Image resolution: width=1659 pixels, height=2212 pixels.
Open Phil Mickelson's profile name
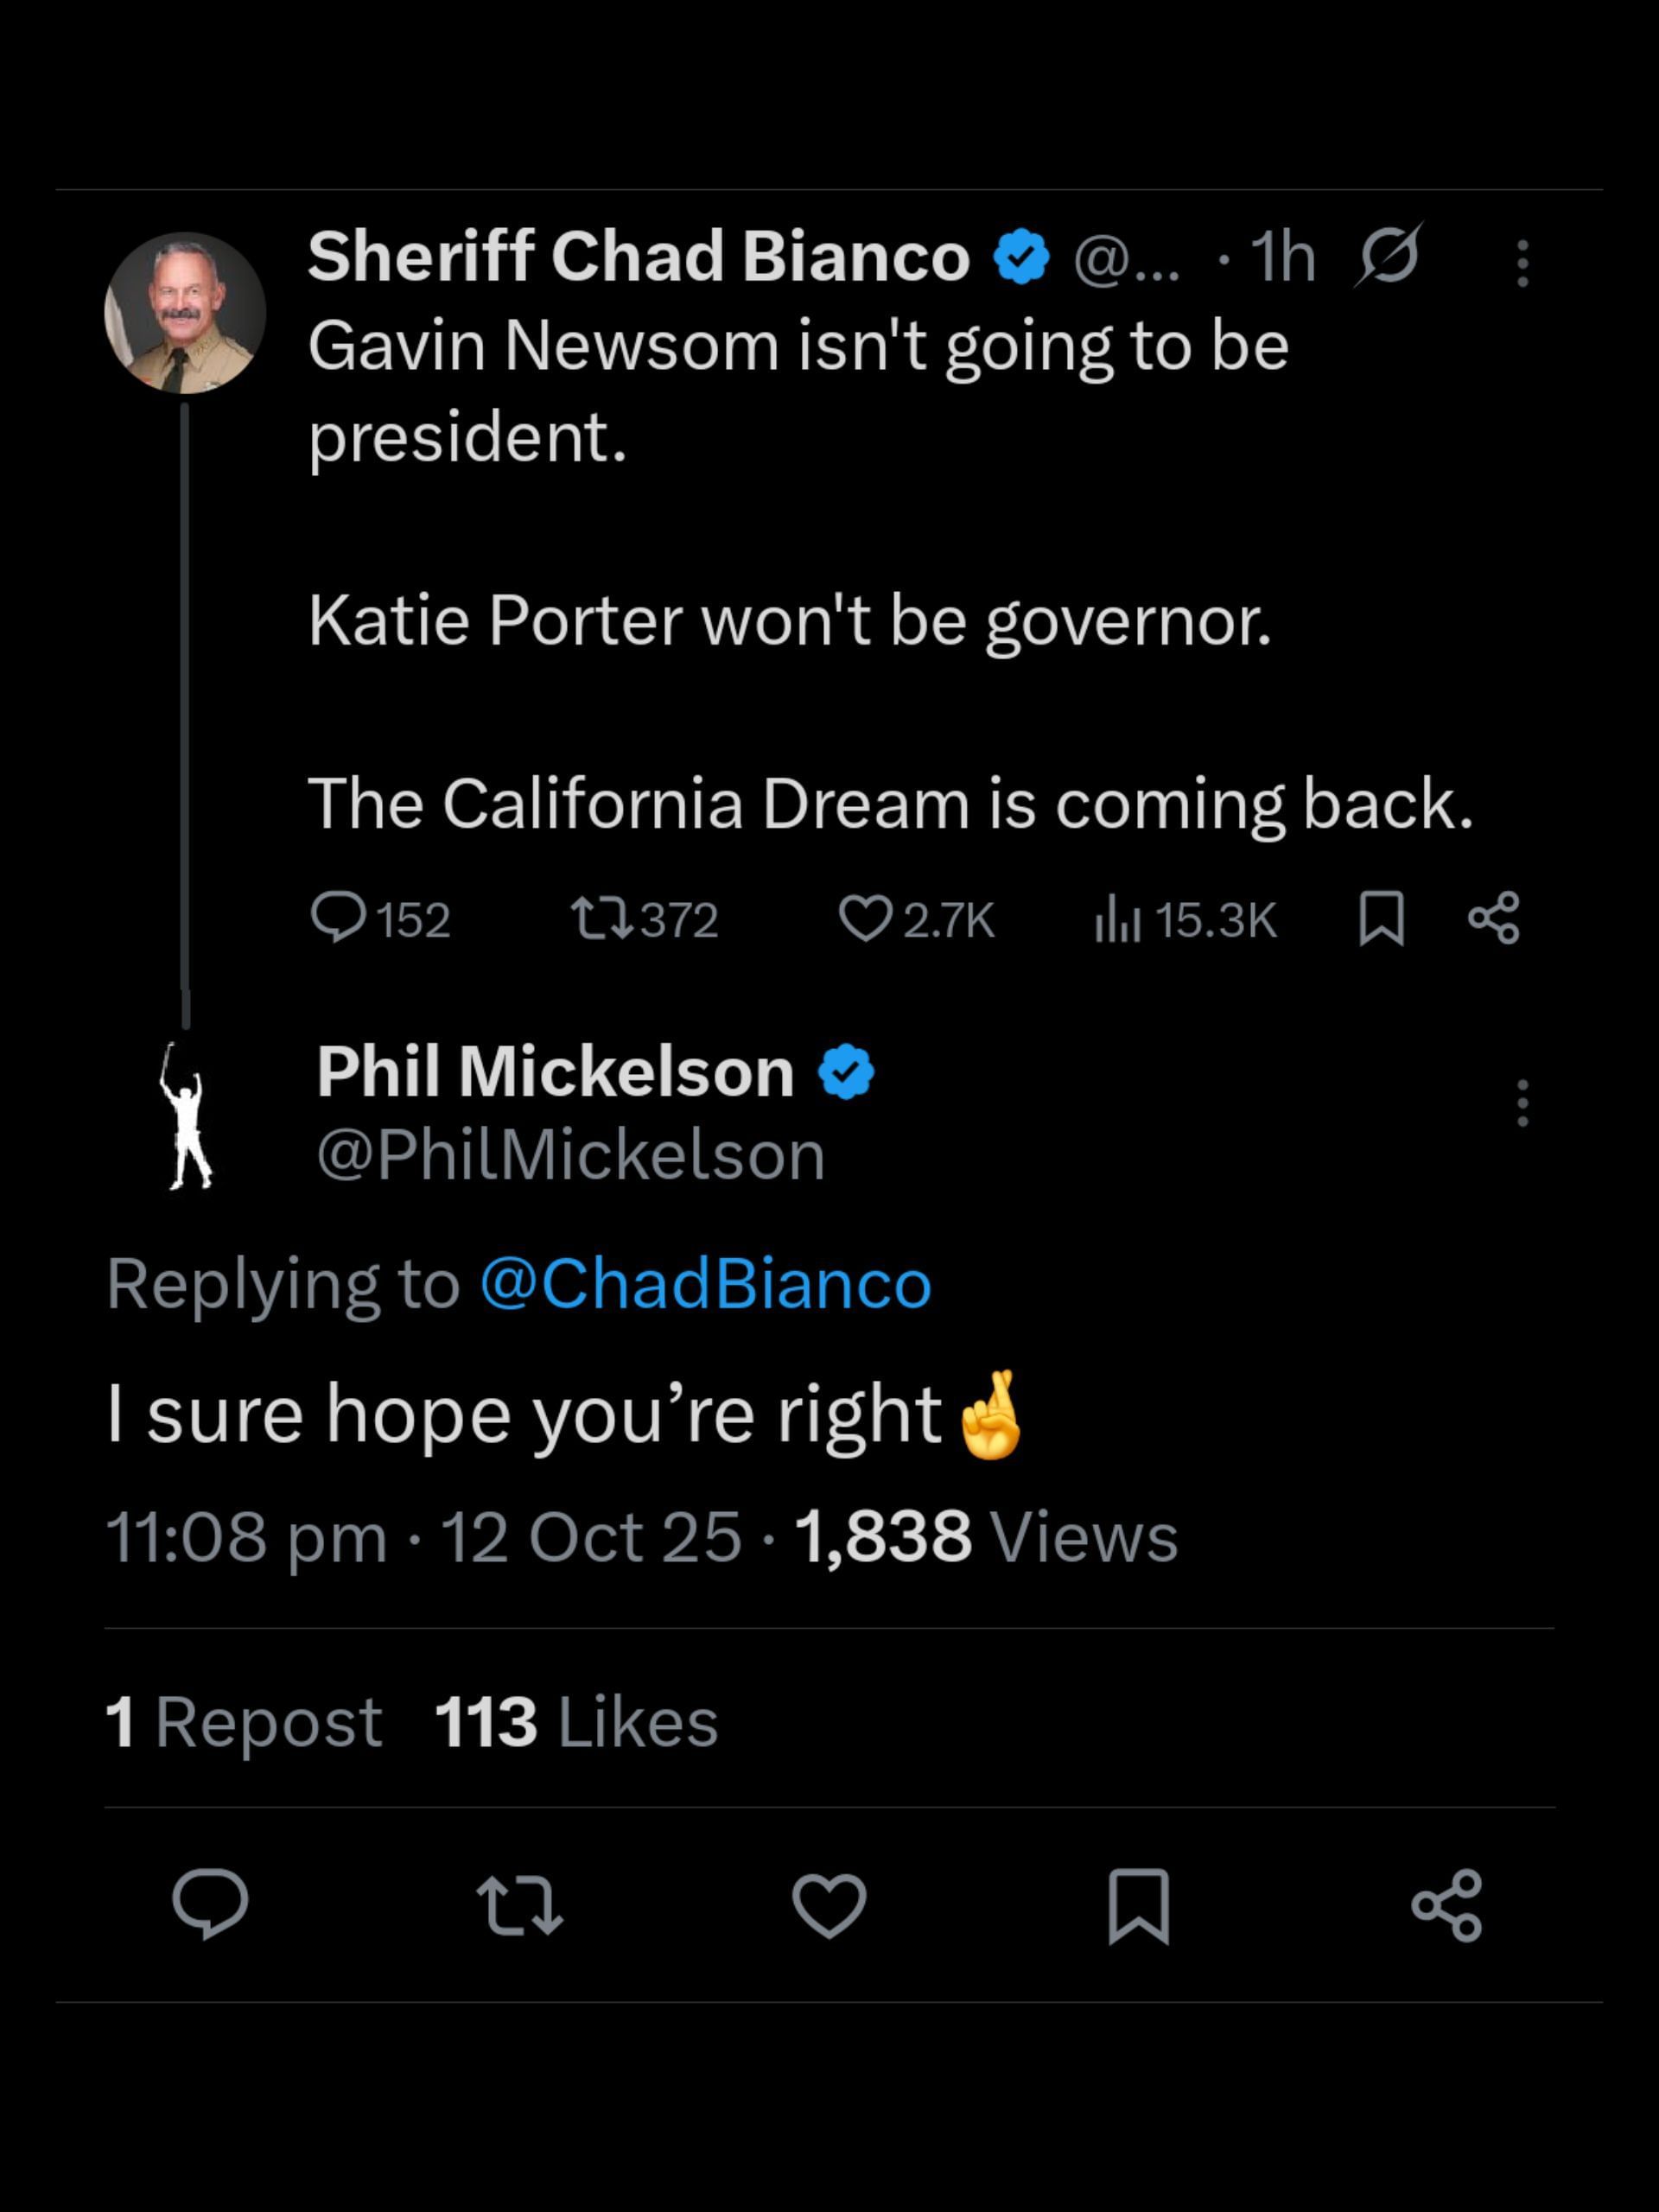(x=555, y=1071)
